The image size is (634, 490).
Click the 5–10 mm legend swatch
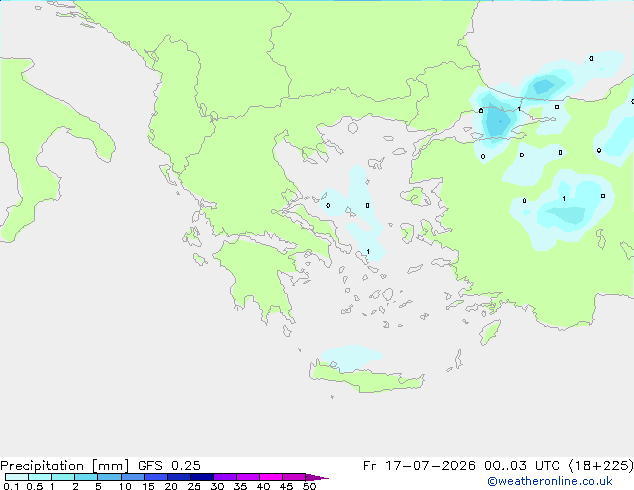[109, 477]
